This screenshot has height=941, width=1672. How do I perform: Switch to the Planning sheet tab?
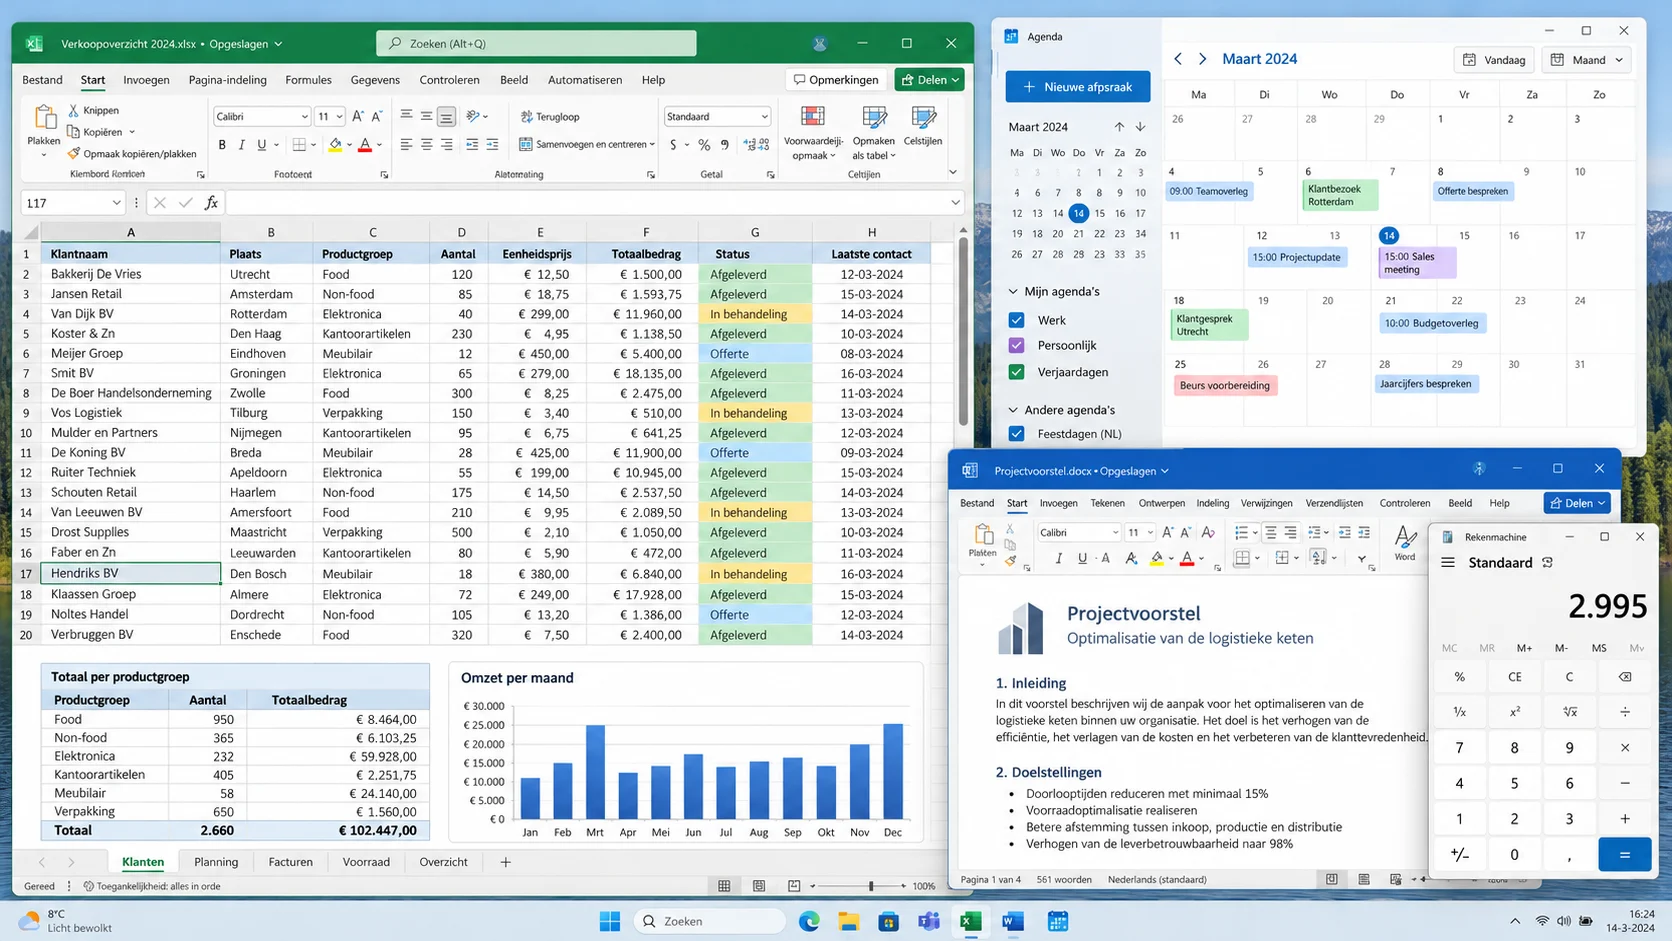point(216,862)
